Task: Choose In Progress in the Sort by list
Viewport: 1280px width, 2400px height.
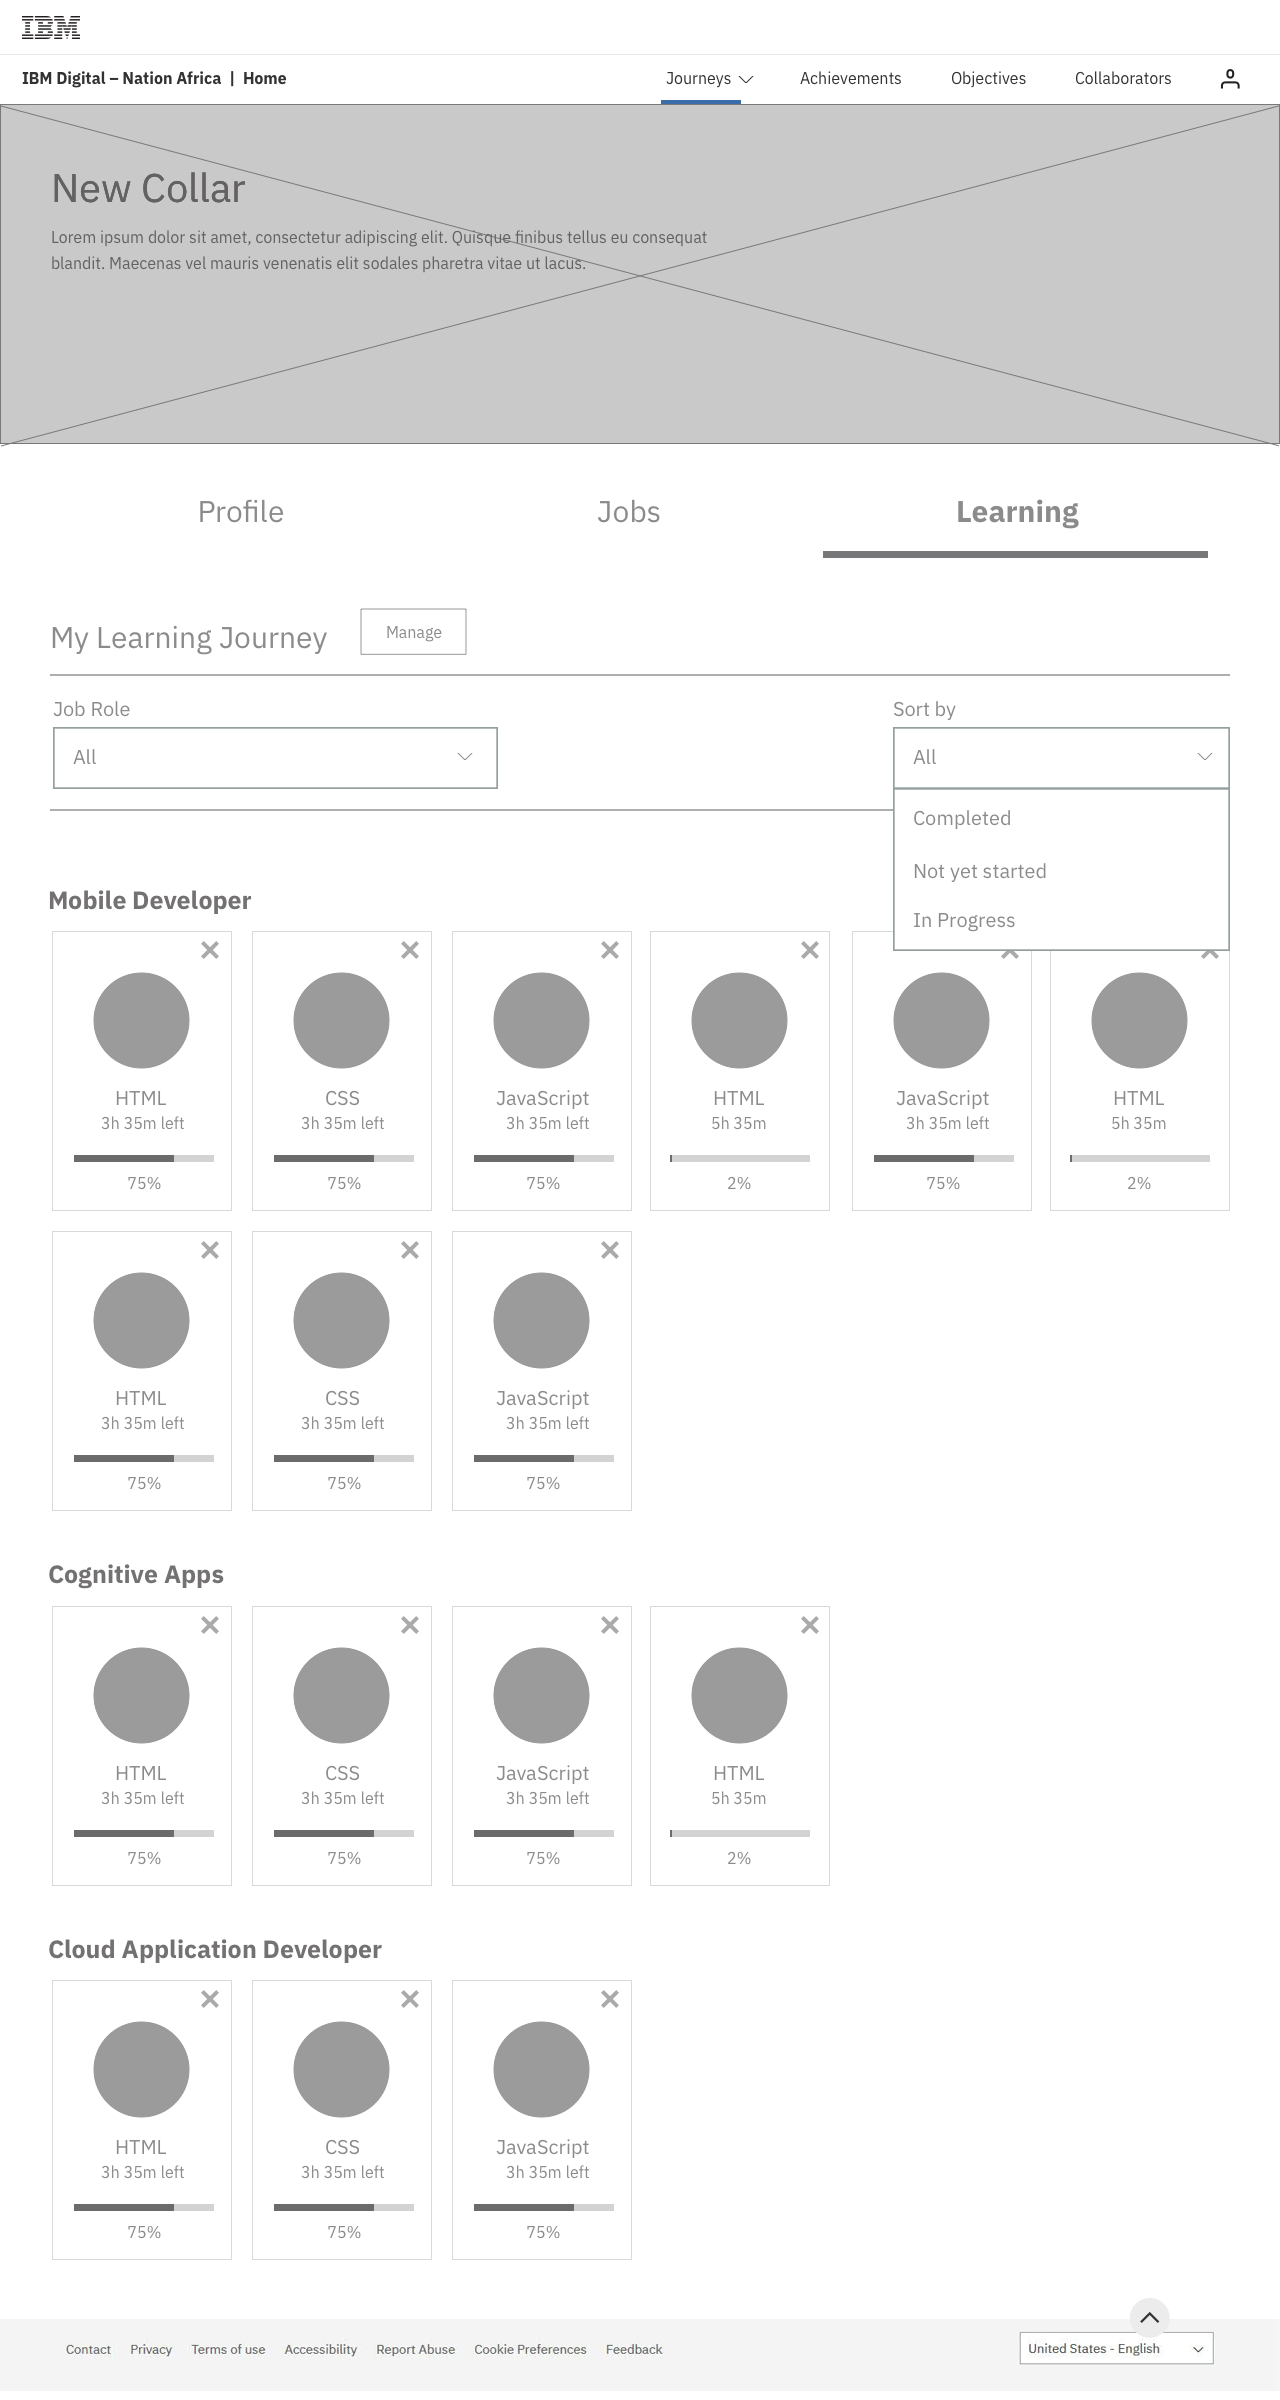Action: (x=1061, y=920)
